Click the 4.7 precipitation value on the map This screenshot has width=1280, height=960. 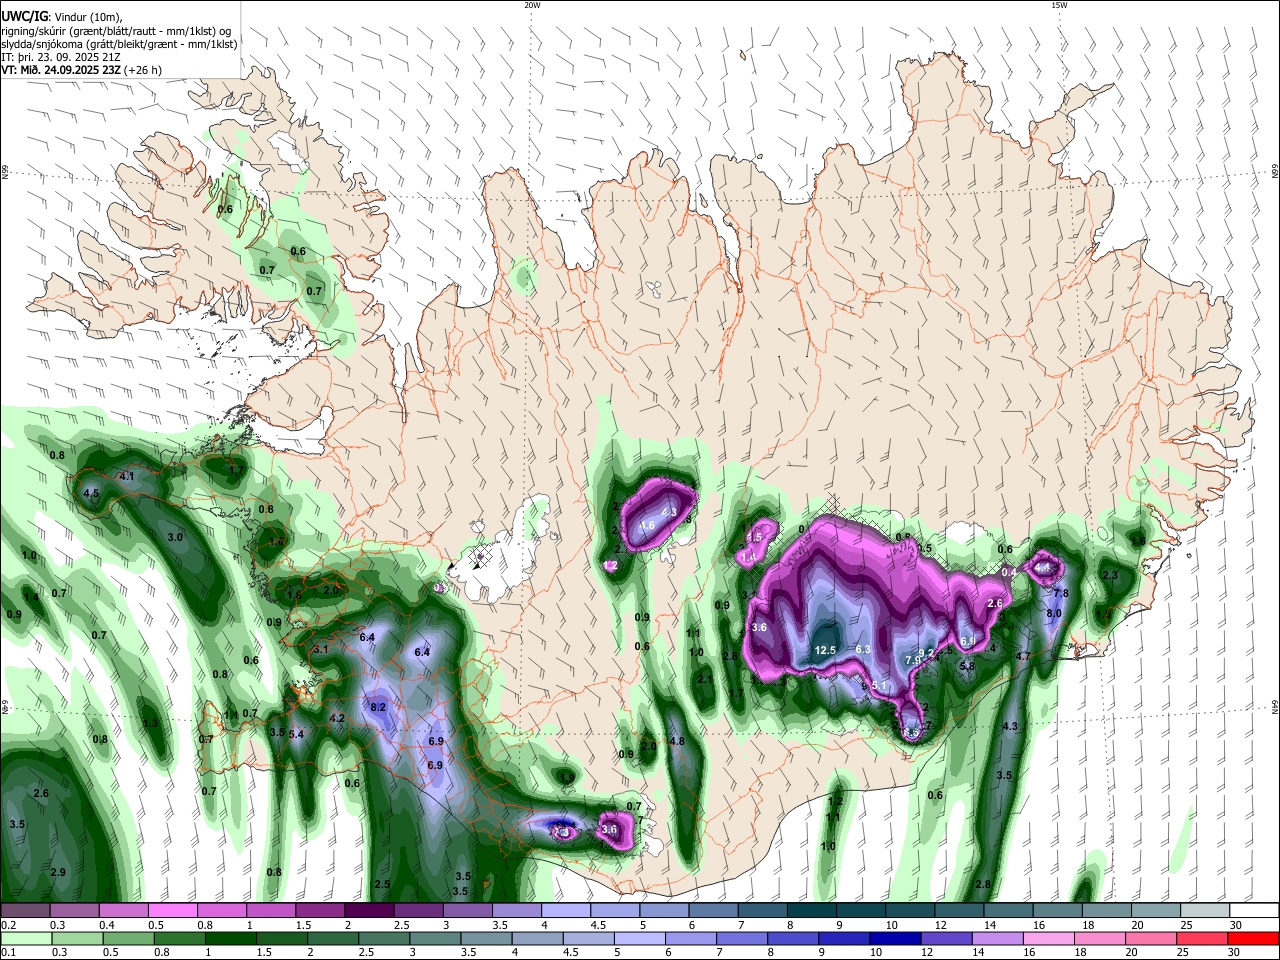point(1023,656)
